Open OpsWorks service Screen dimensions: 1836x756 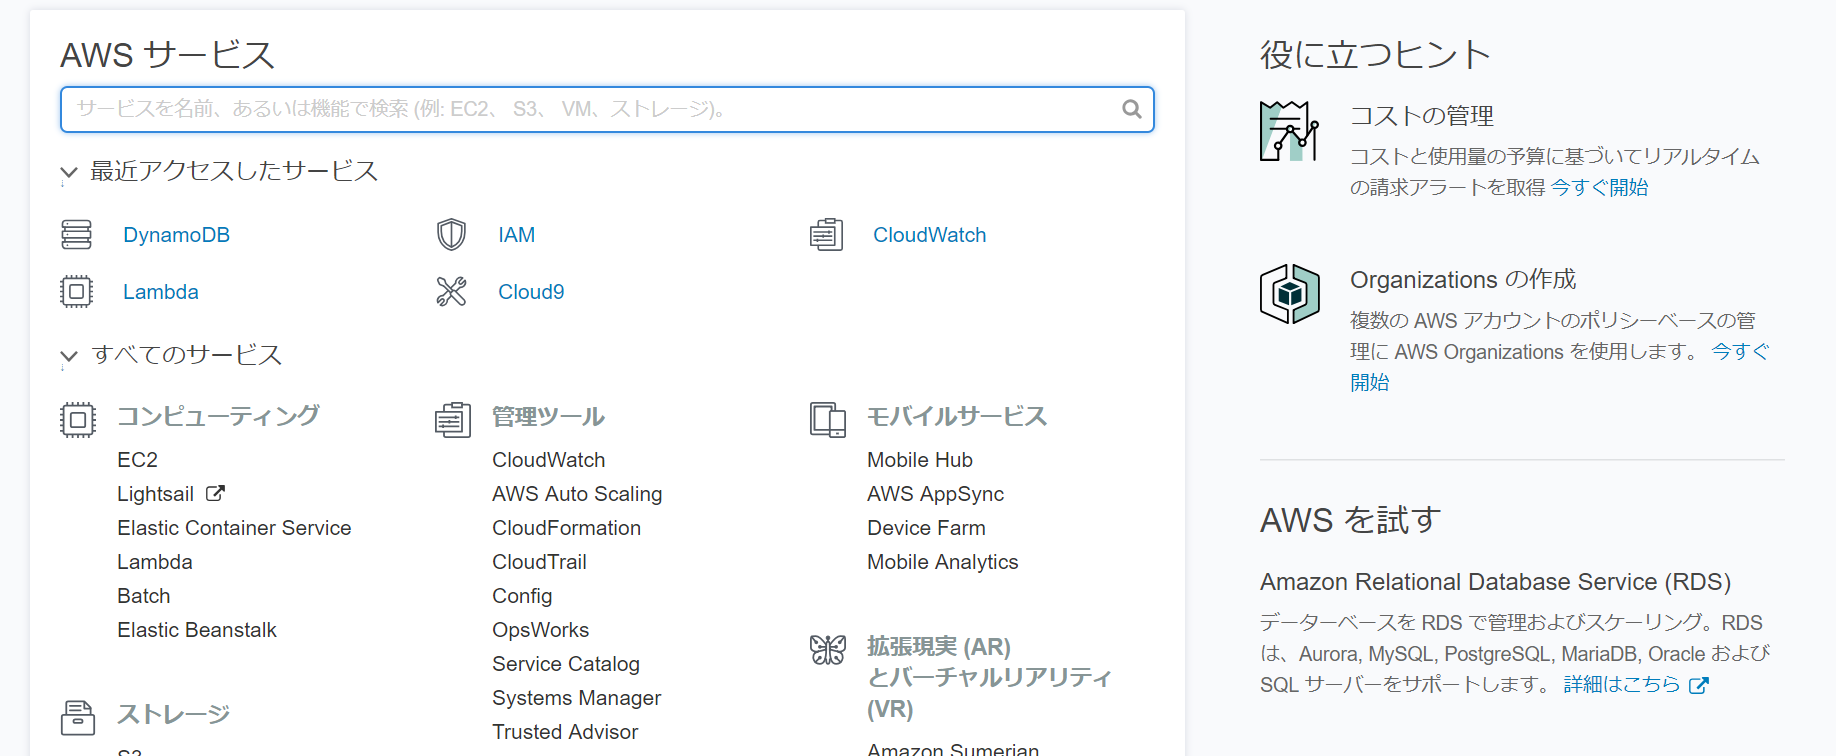tap(540, 630)
